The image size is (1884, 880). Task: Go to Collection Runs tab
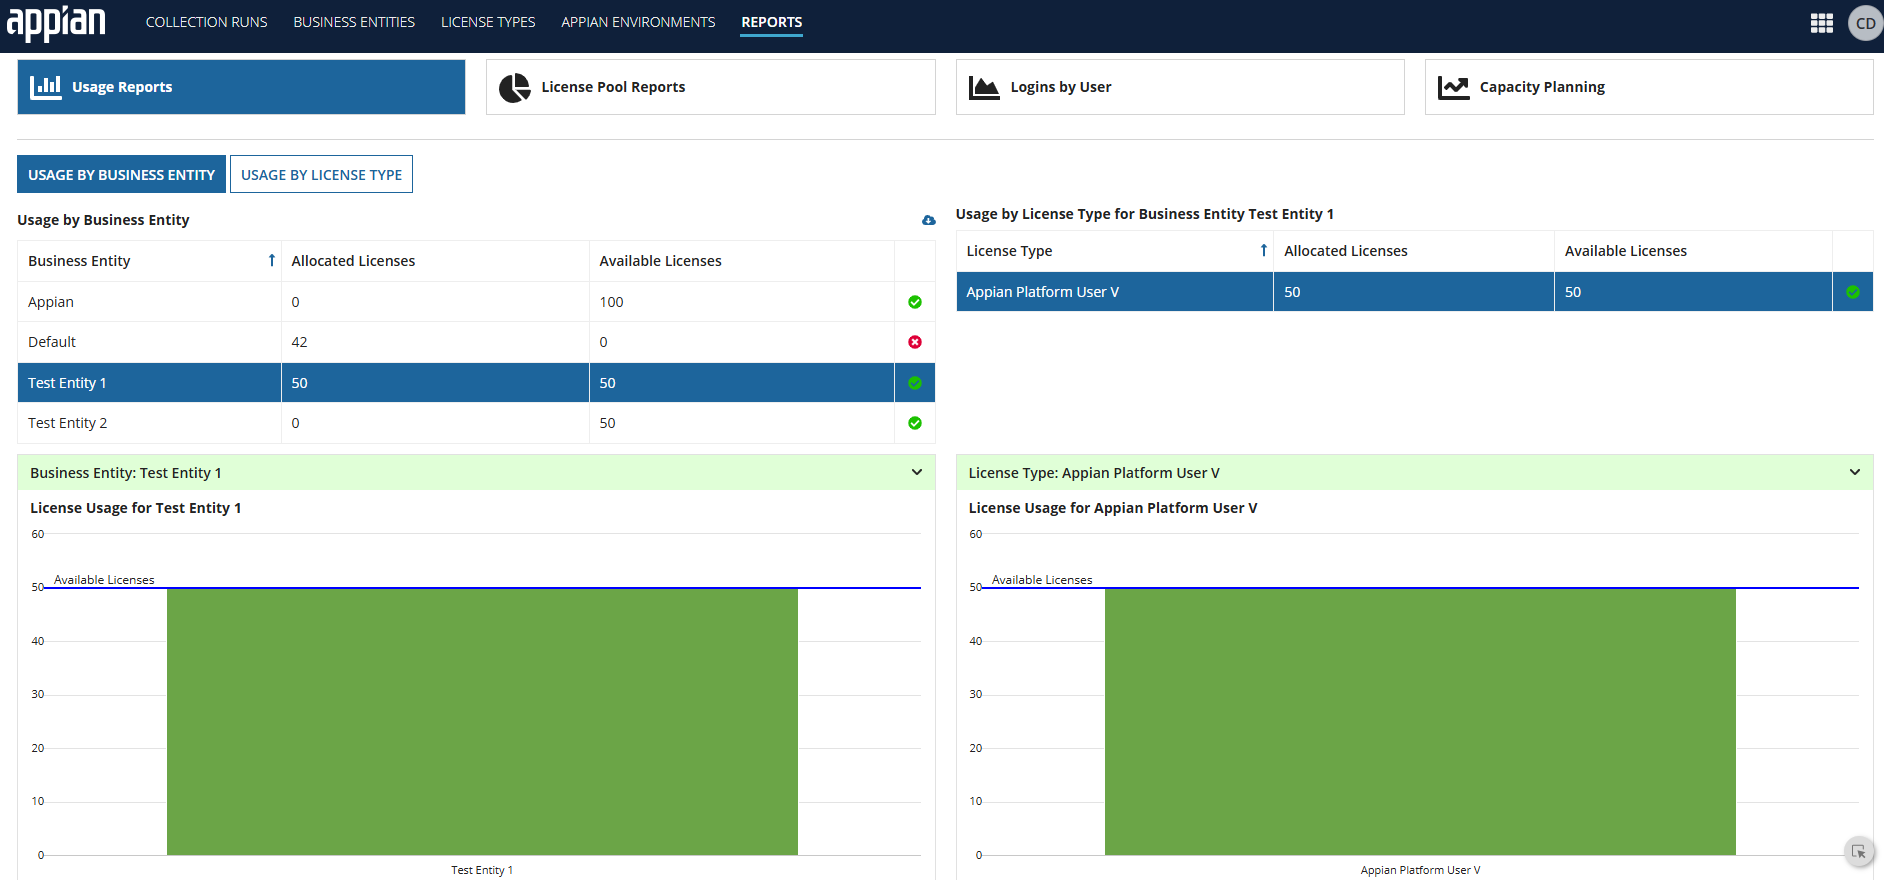tap(206, 22)
